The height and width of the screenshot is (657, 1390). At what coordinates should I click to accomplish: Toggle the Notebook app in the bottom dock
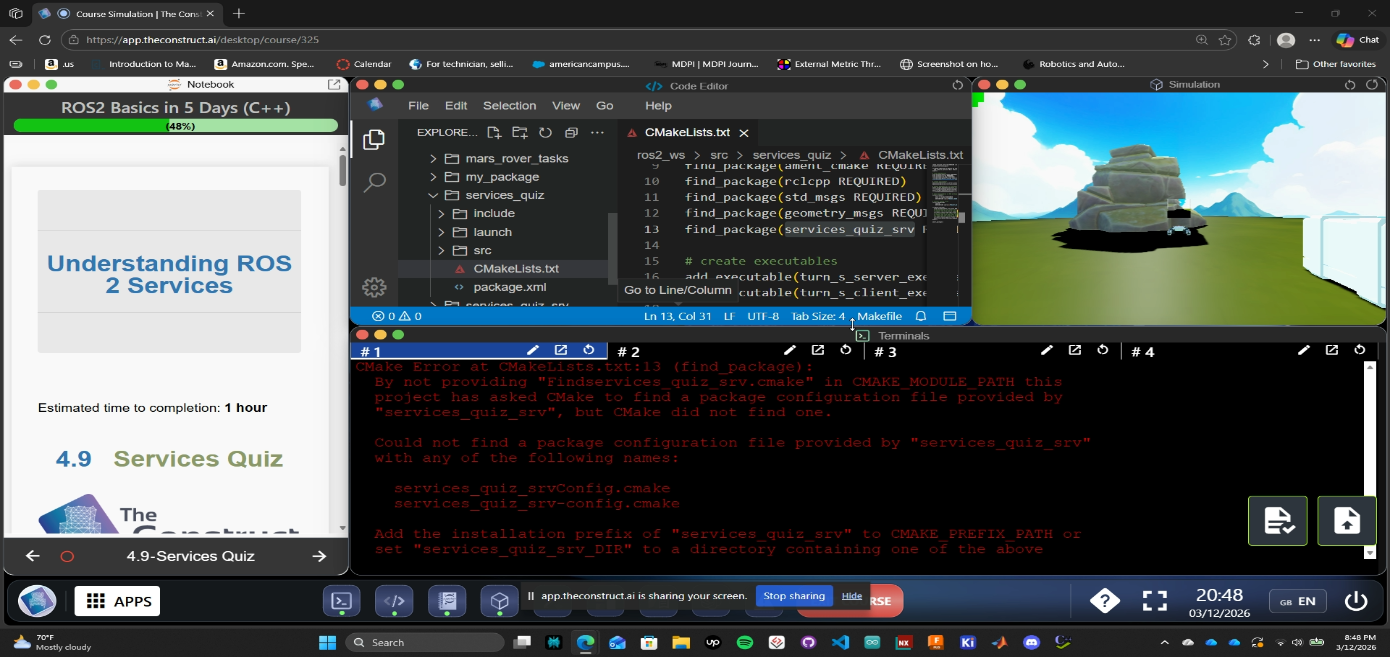(x=447, y=601)
